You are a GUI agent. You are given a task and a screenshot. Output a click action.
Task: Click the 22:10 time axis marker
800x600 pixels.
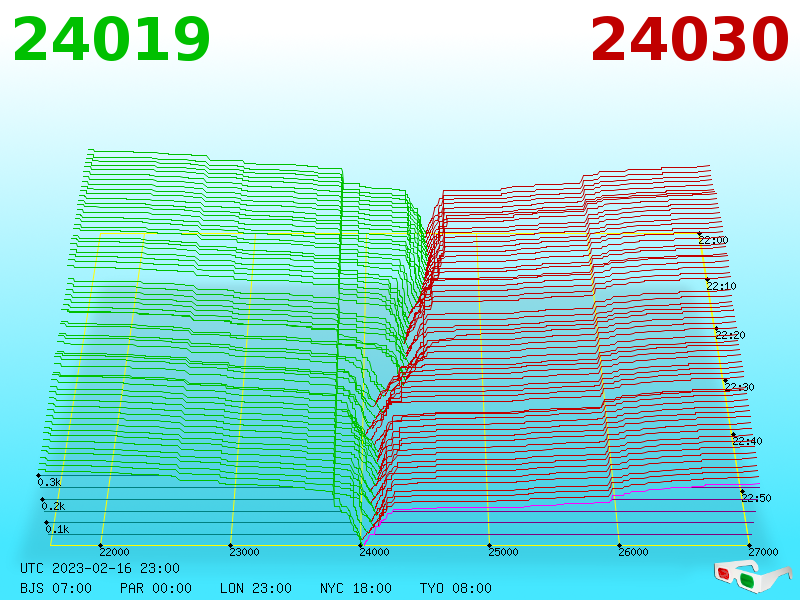(x=721, y=286)
